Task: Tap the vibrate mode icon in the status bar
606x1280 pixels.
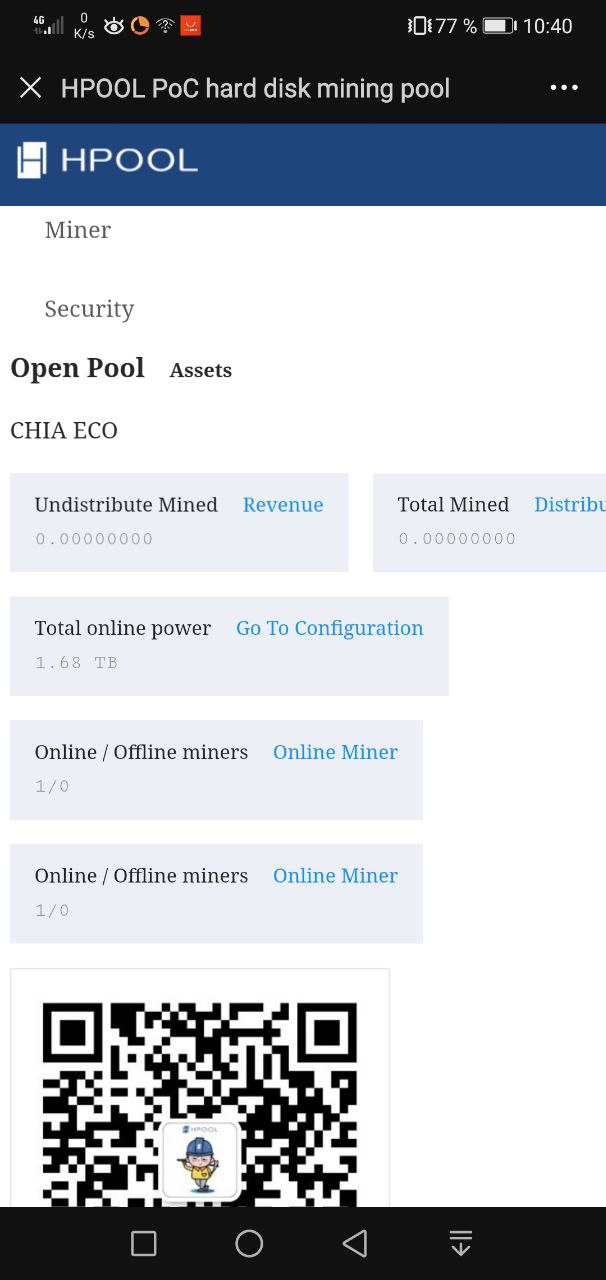Action: pos(419,26)
